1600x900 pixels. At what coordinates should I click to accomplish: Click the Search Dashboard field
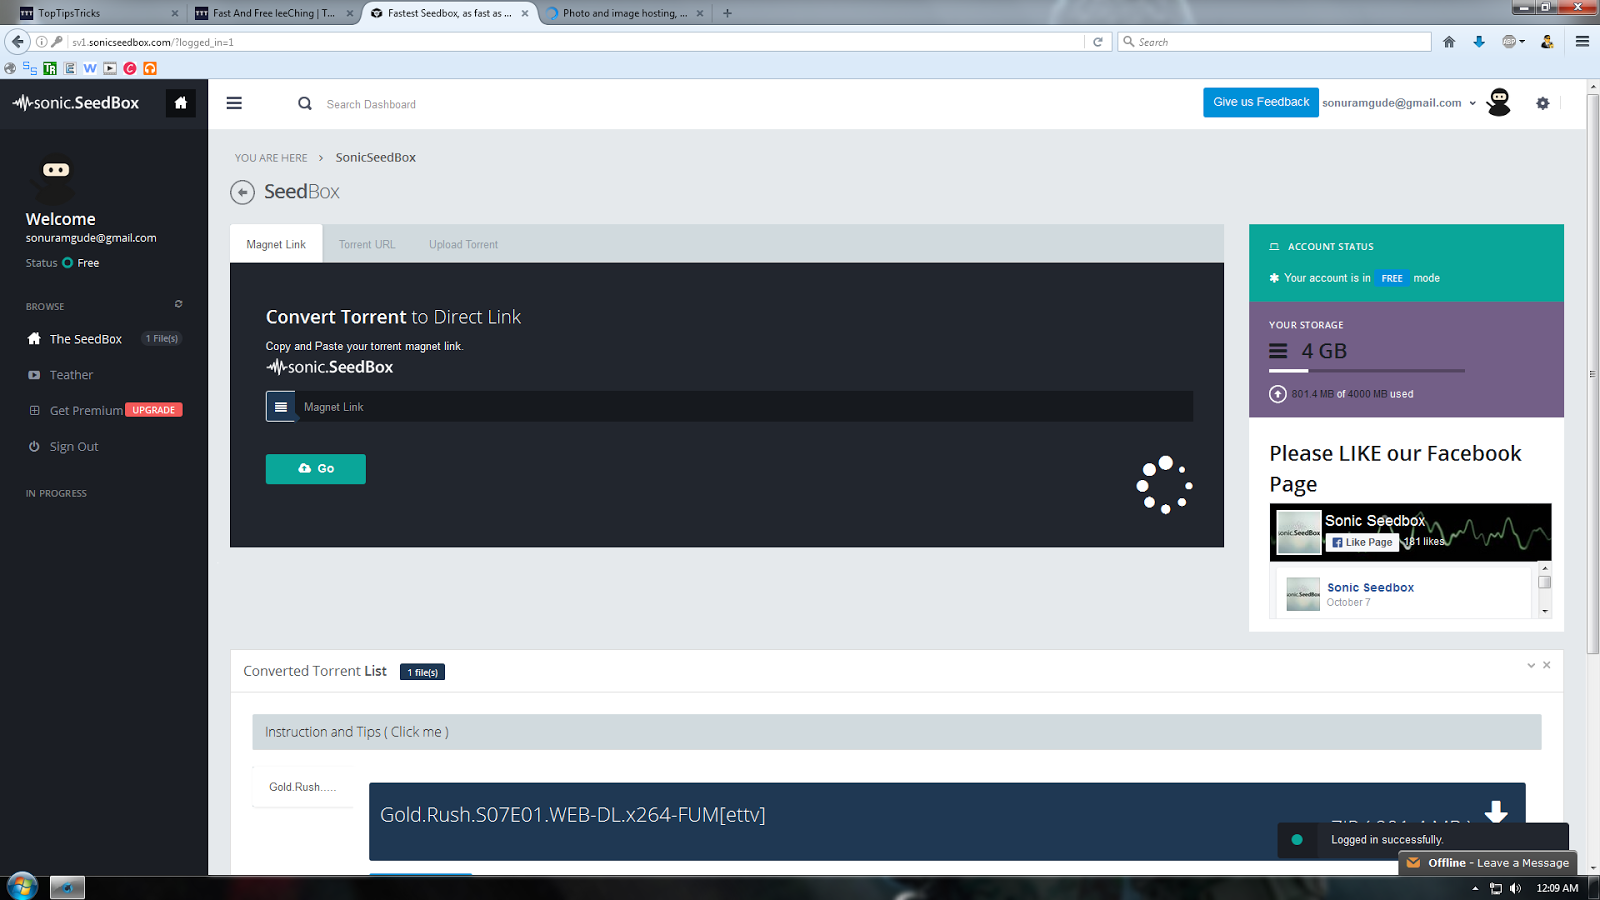tap(371, 104)
